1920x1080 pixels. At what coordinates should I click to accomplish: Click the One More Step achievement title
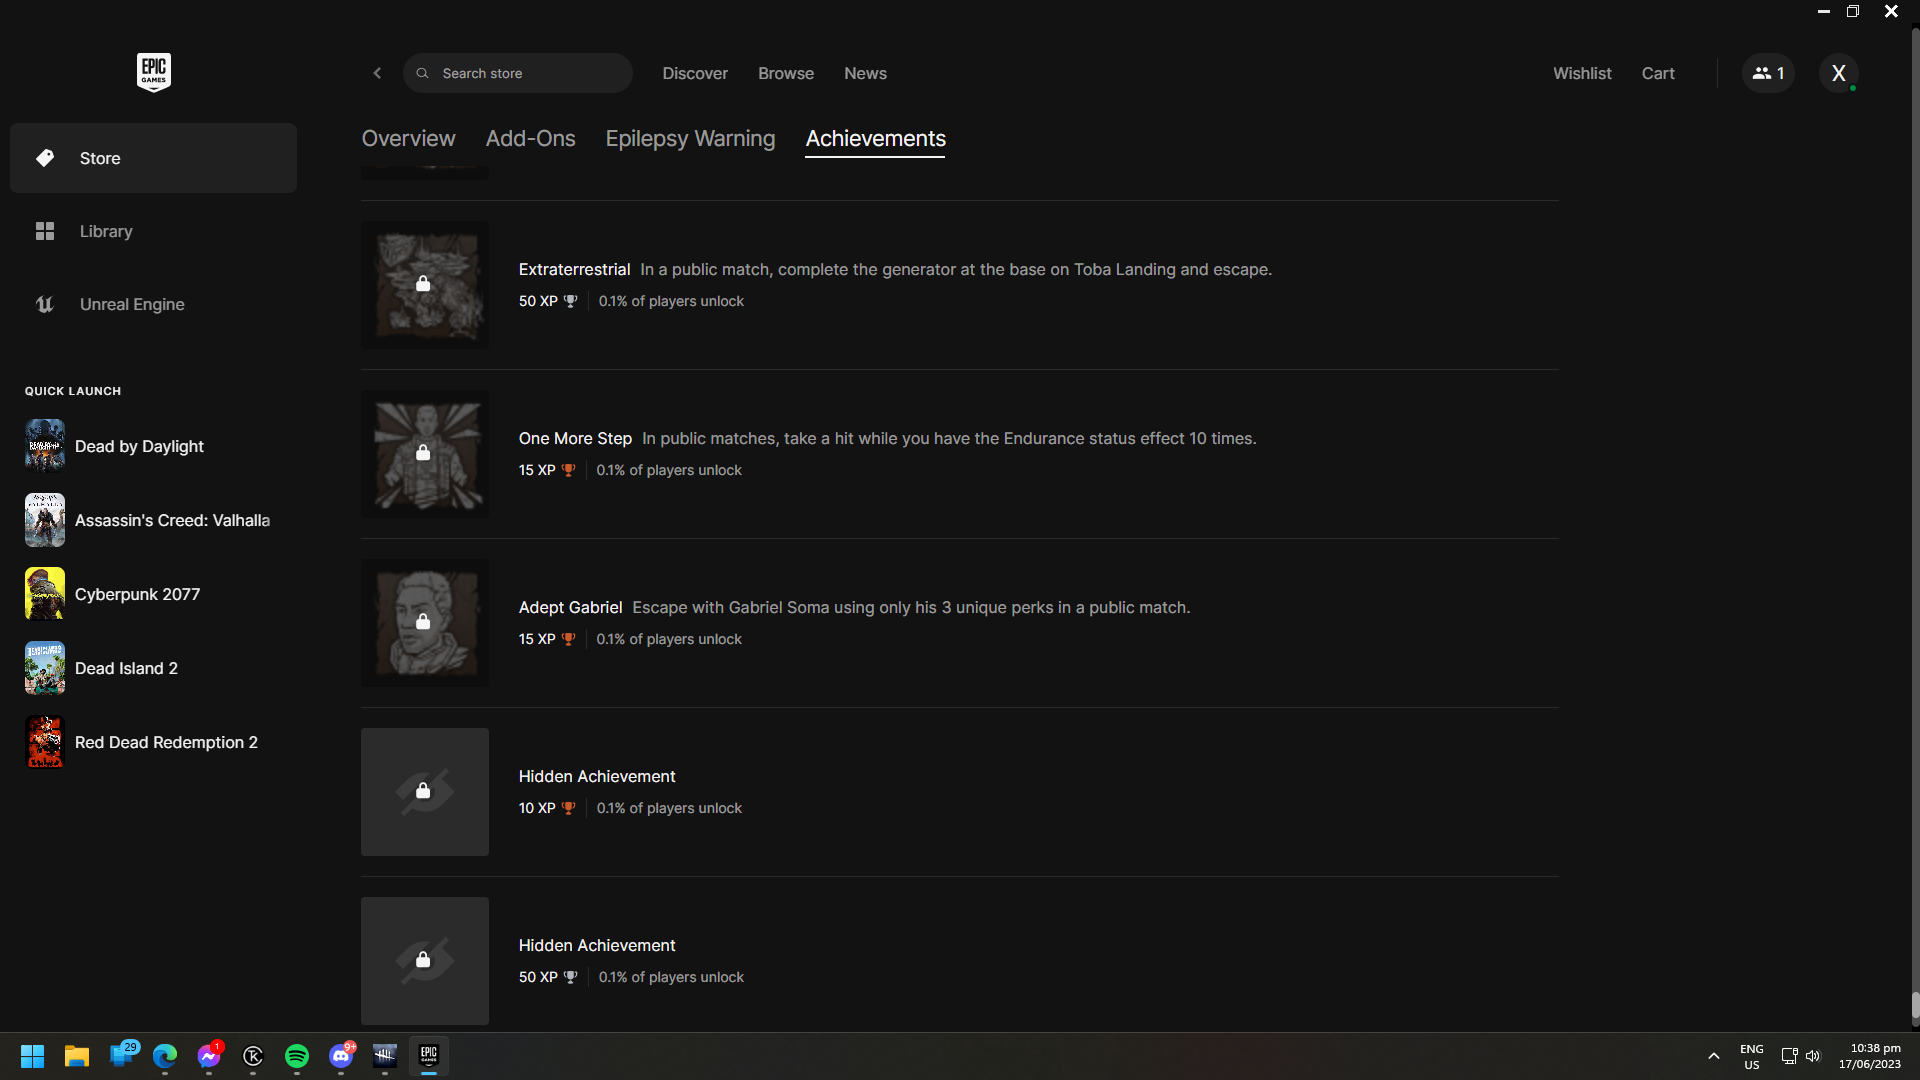[575, 438]
